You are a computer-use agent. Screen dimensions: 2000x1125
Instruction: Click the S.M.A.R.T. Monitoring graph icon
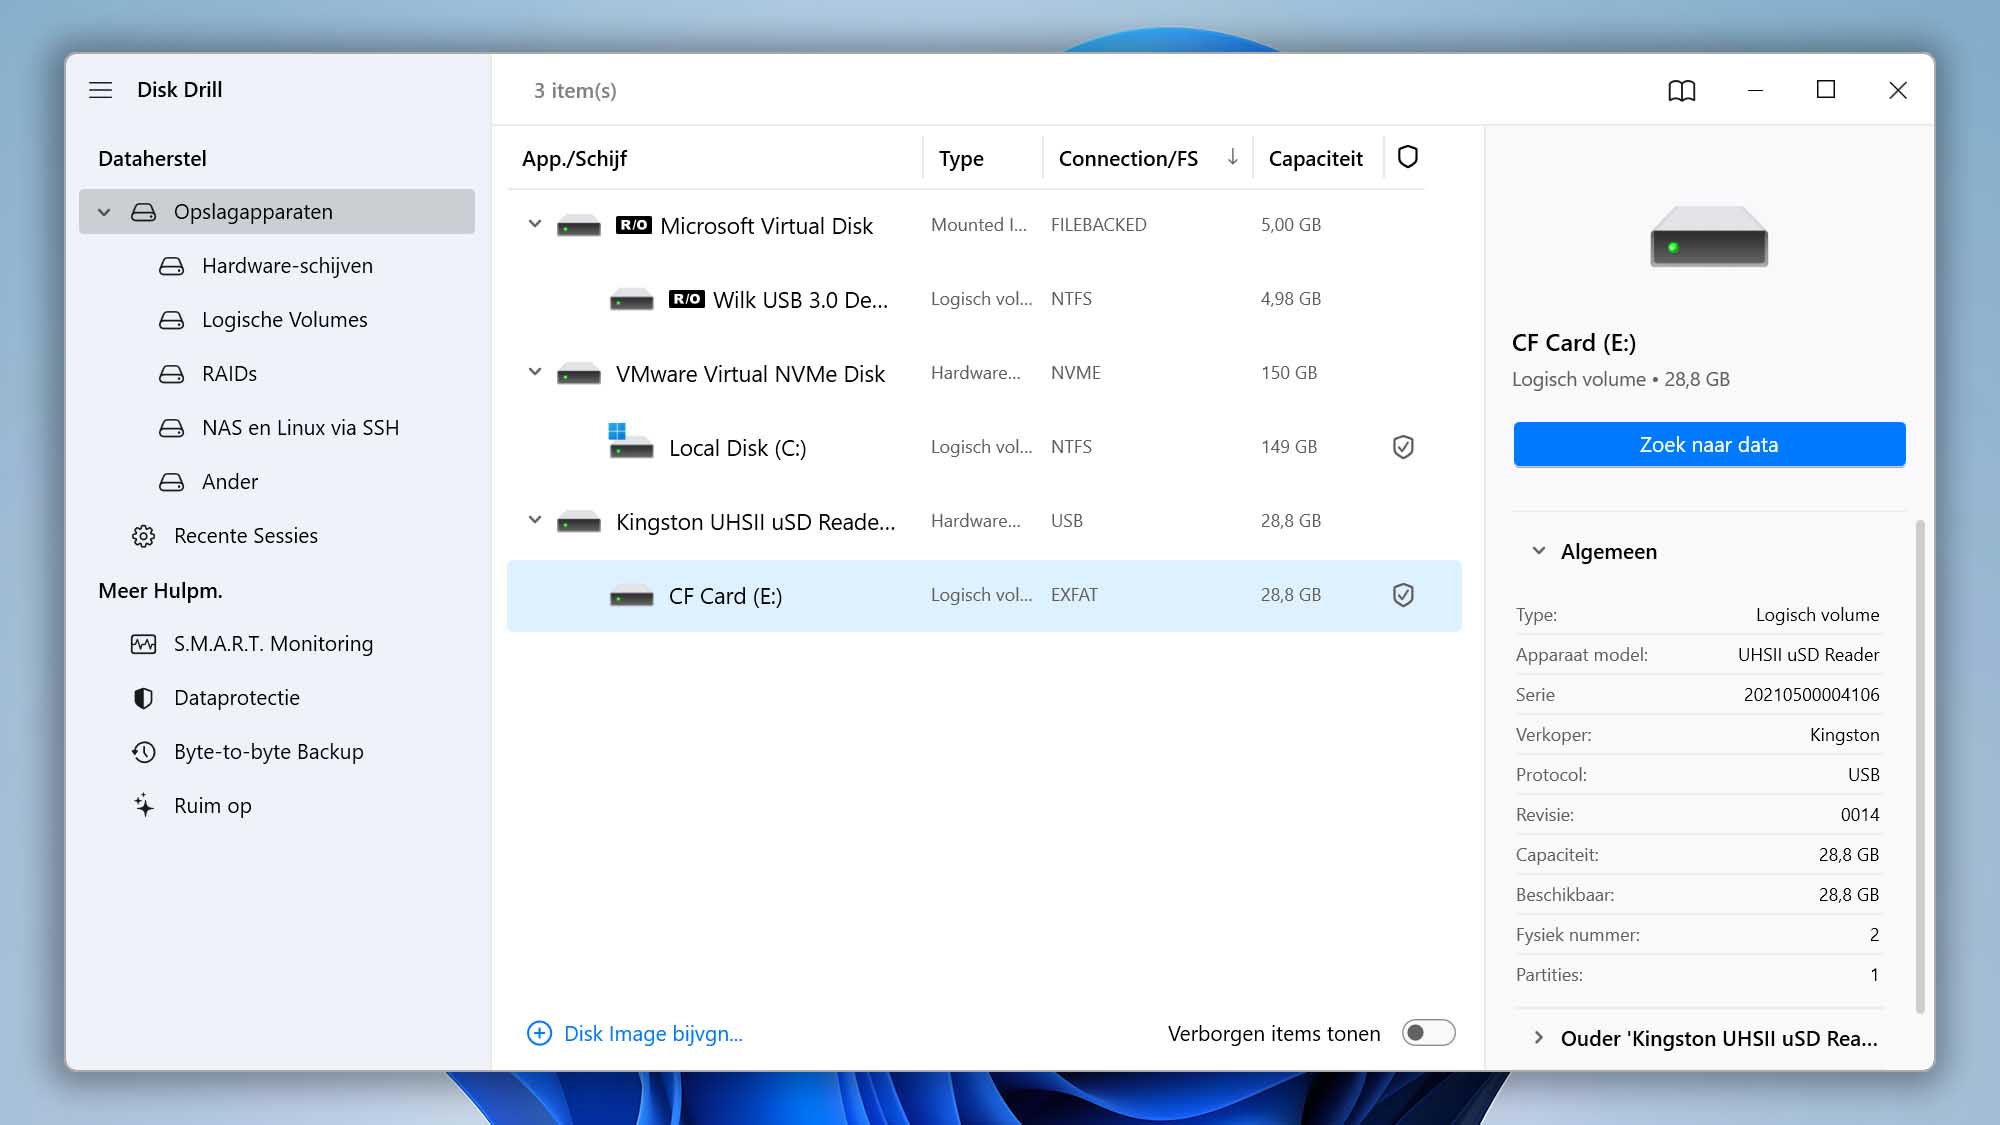pos(144,644)
